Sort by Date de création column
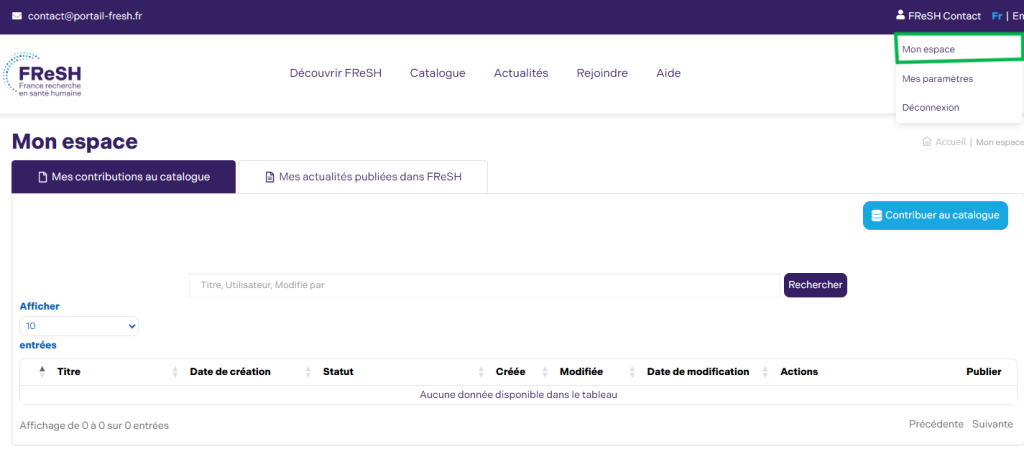 (230, 371)
